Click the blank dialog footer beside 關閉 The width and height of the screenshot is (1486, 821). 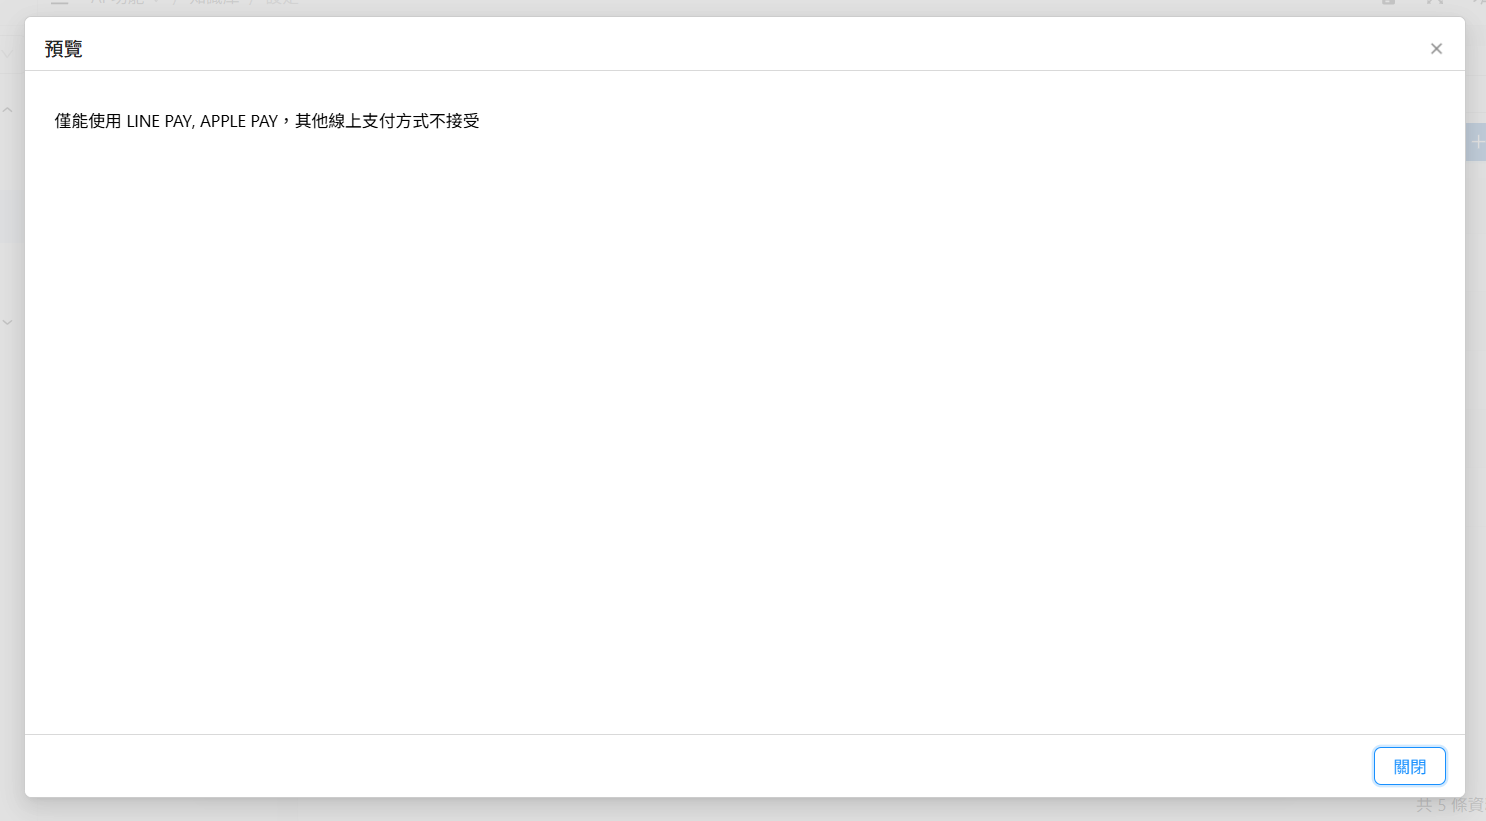pos(700,766)
